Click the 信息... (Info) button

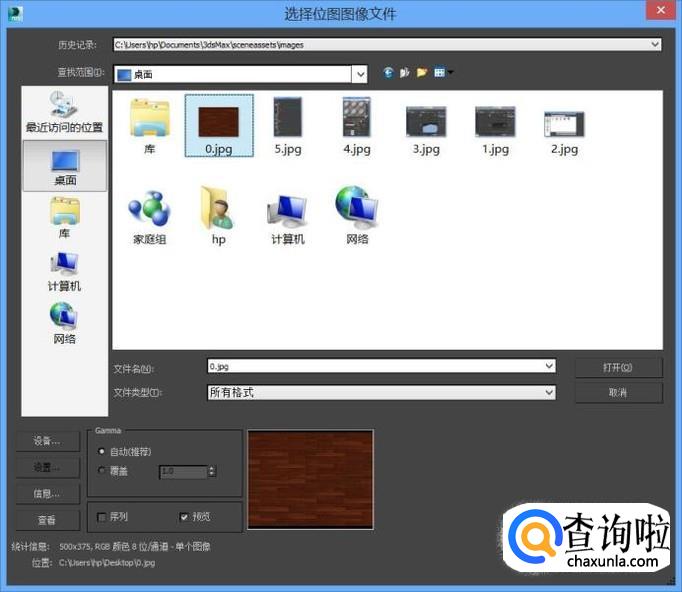[47, 493]
